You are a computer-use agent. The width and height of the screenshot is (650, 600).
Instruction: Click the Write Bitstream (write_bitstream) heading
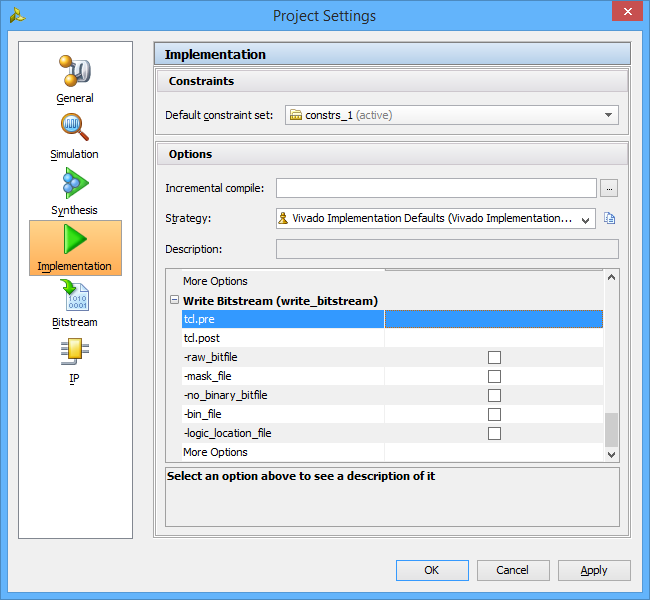pyautogui.click(x=280, y=301)
